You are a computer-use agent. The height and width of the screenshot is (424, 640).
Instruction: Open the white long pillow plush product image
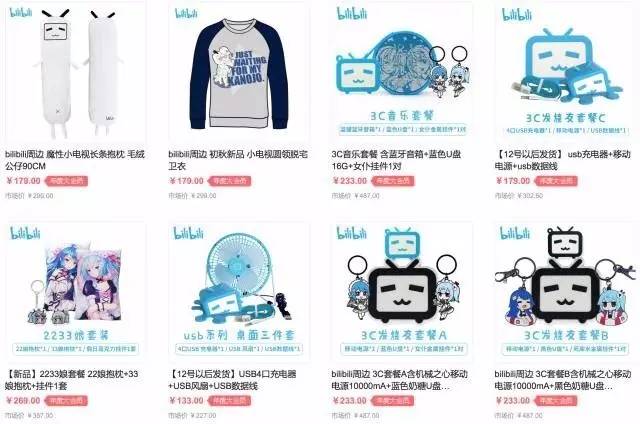(x=76, y=73)
